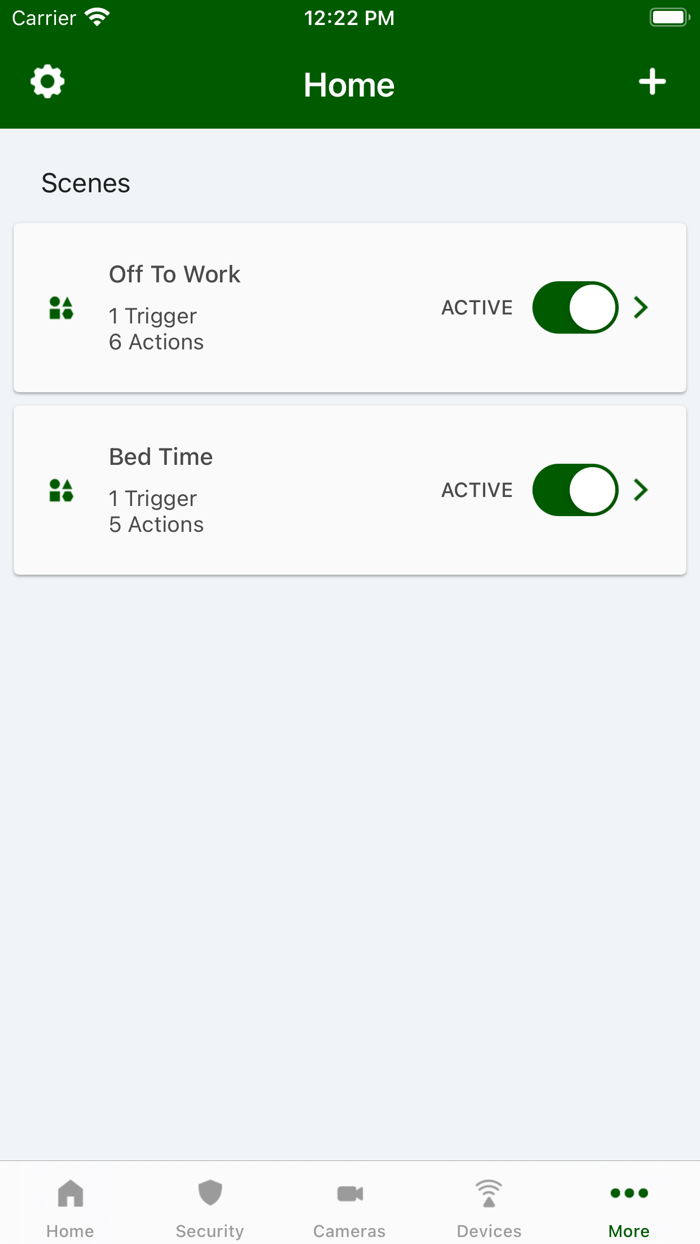
Task: Select the Security shield icon
Action: pyautogui.click(x=209, y=1192)
